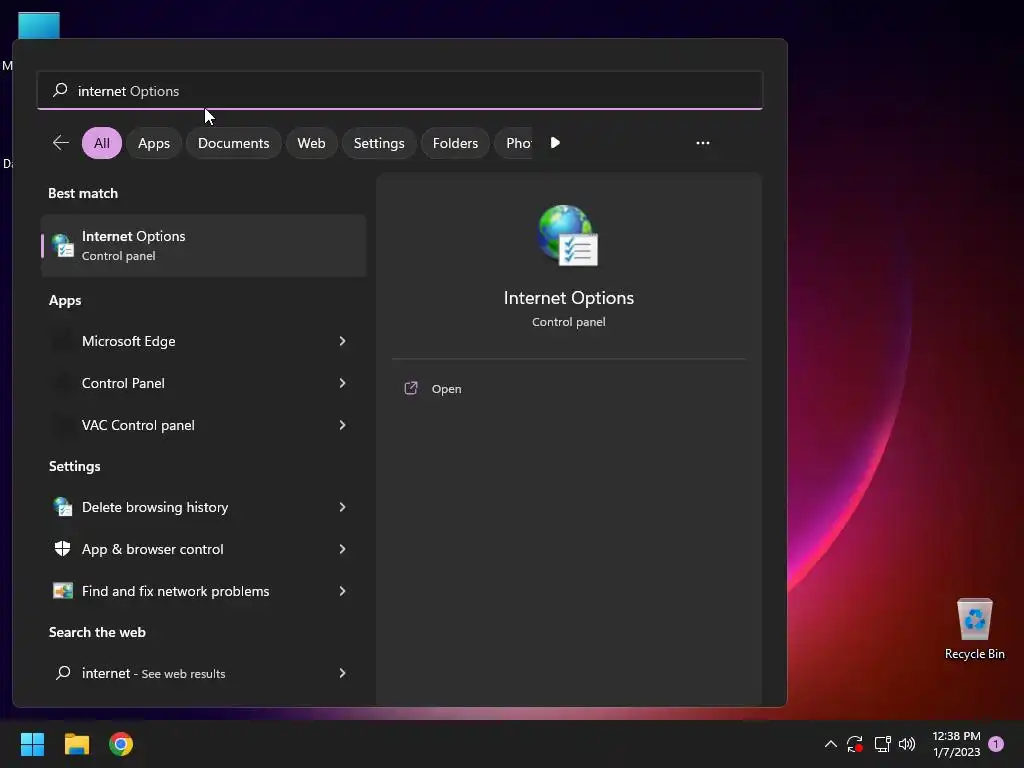Expand Find and fix network problems chevron

(x=342, y=591)
